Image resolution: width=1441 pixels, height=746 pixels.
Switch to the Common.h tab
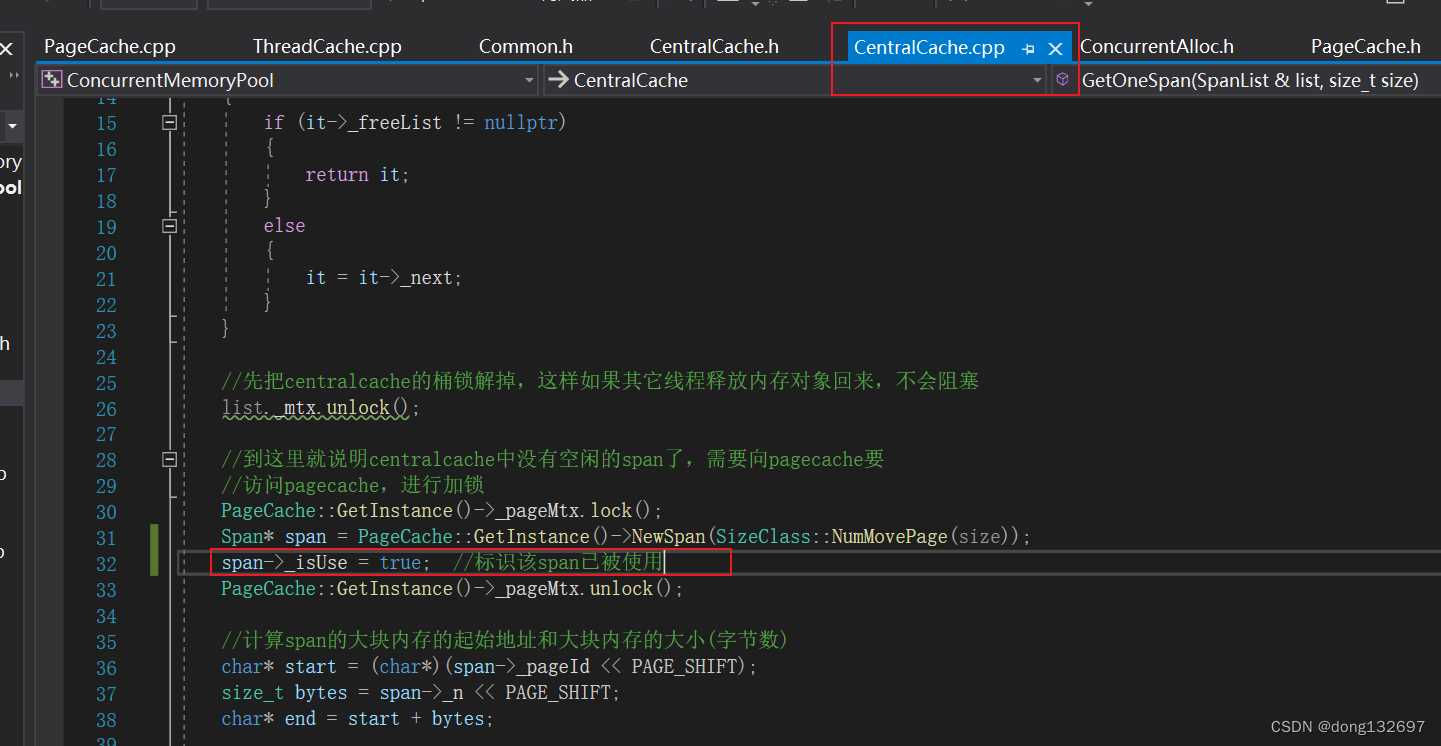526,47
